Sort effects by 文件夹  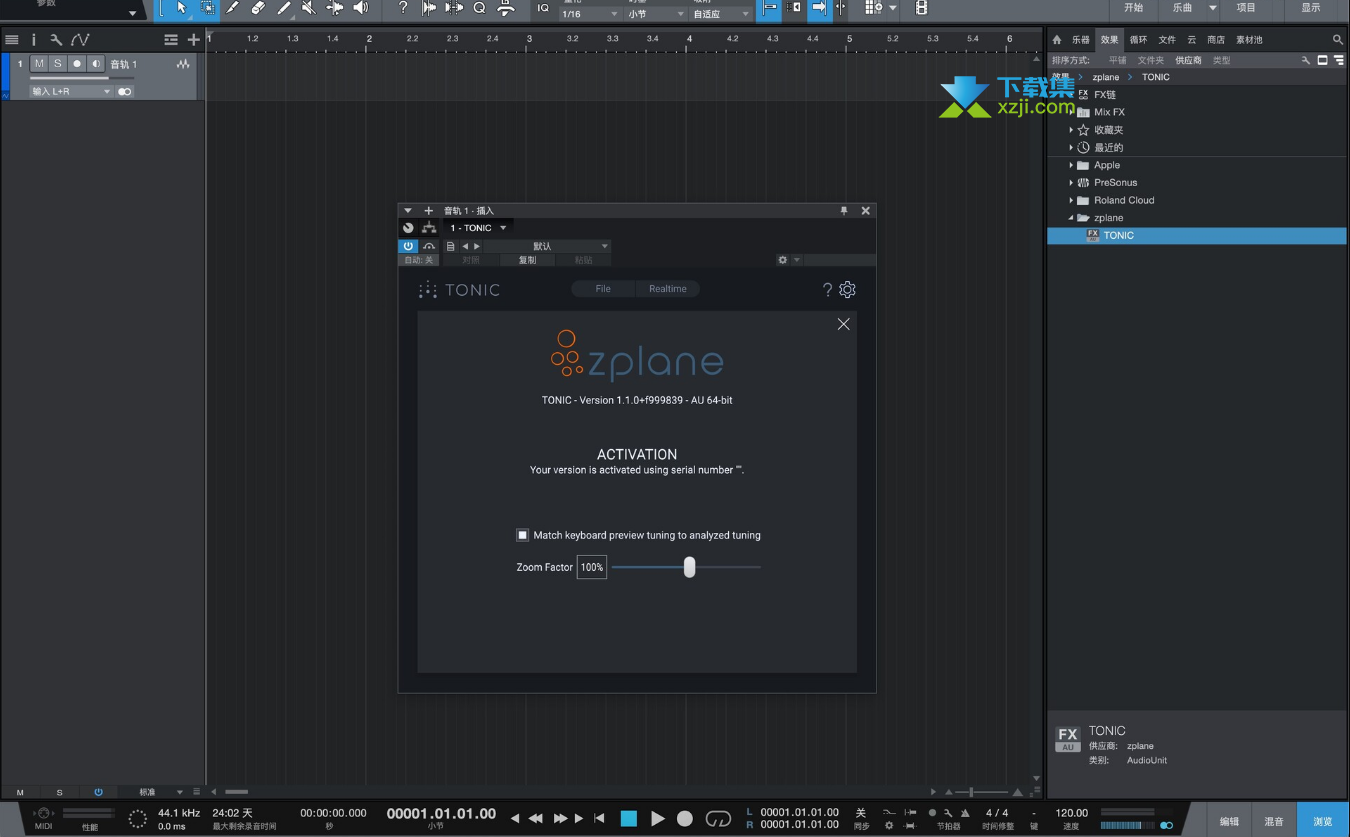click(1150, 60)
